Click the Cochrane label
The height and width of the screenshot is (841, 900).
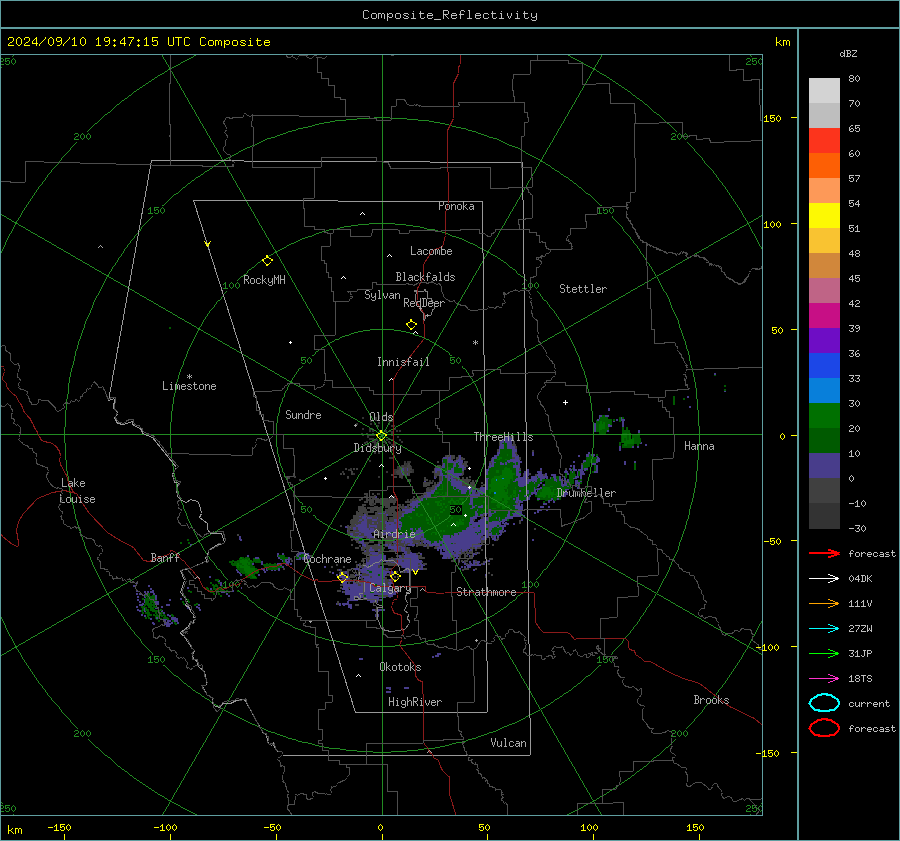click(327, 559)
